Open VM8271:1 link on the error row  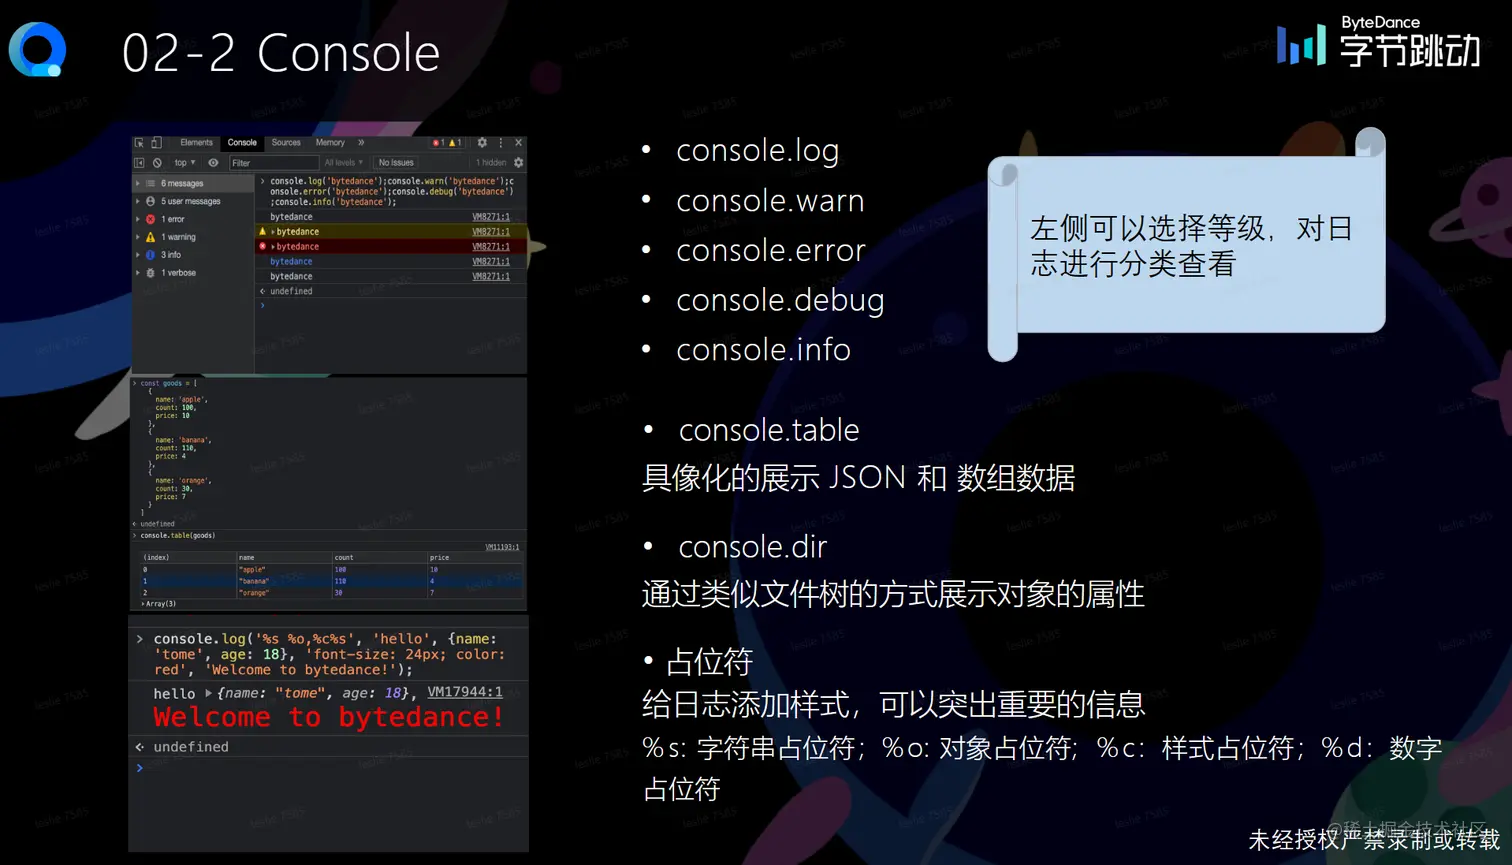pos(491,247)
